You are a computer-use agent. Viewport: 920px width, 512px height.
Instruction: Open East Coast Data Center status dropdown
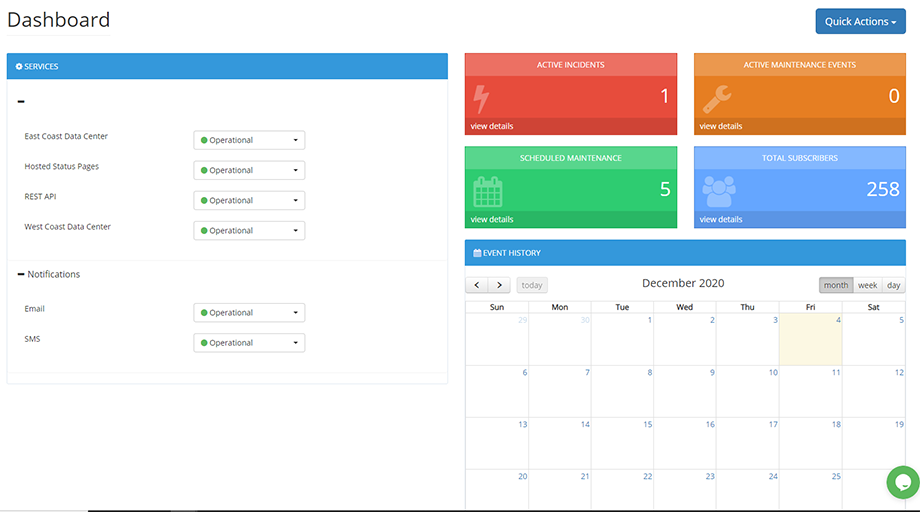pos(249,140)
